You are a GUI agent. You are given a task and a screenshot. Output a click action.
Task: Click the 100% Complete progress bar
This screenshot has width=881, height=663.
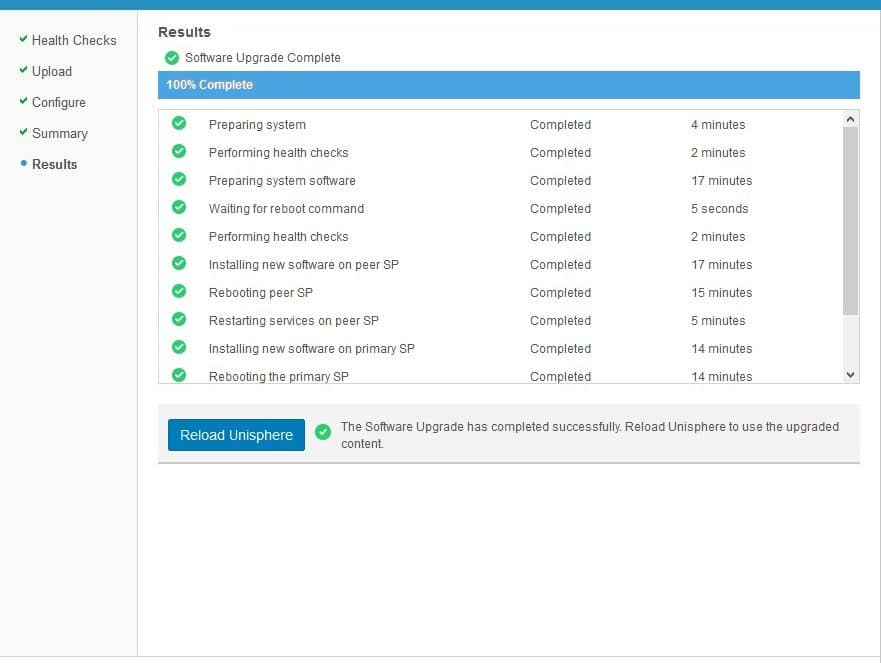[x=508, y=85]
